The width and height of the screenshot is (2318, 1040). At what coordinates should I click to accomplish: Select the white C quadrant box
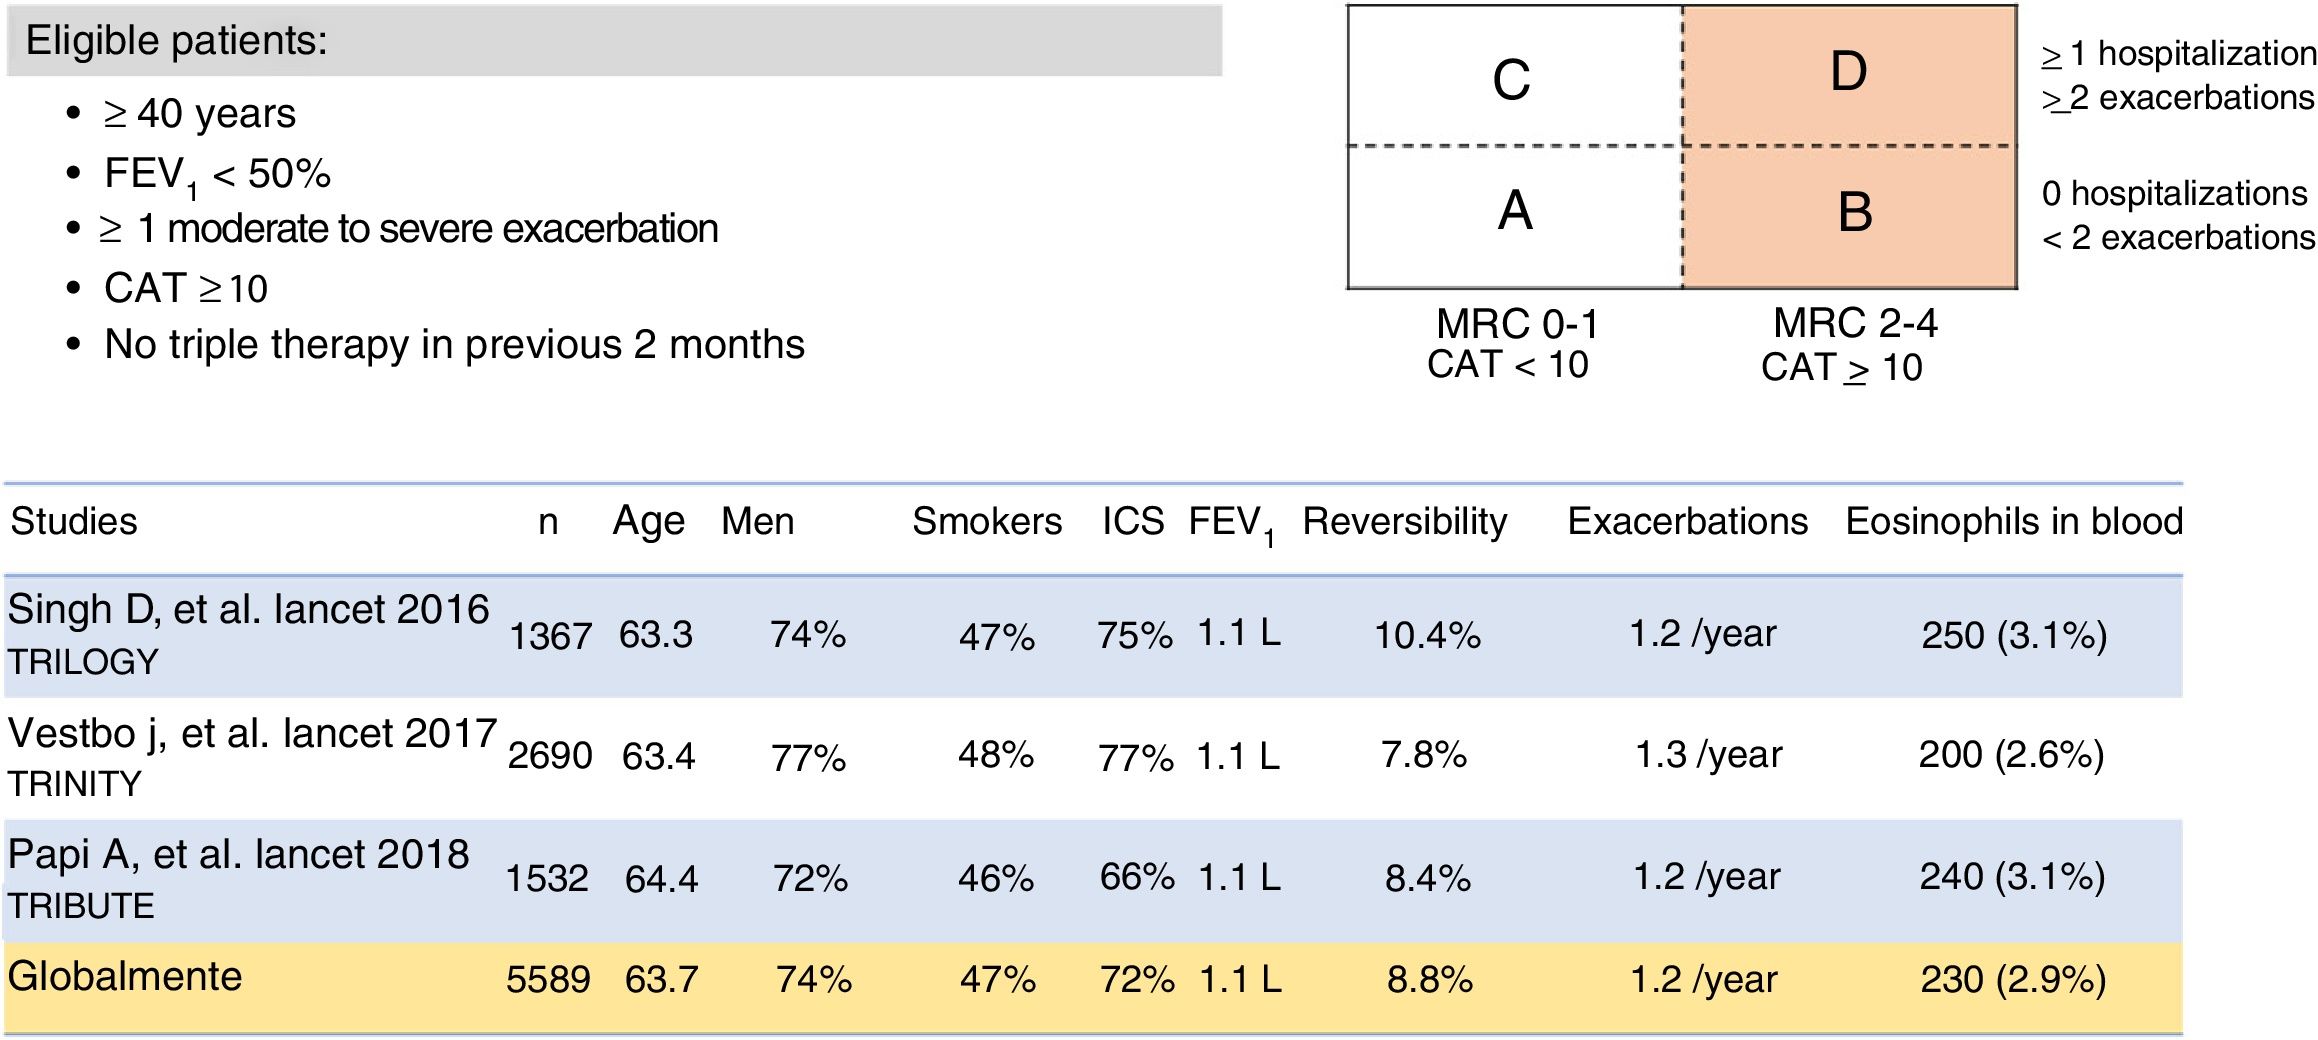pos(1513,78)
